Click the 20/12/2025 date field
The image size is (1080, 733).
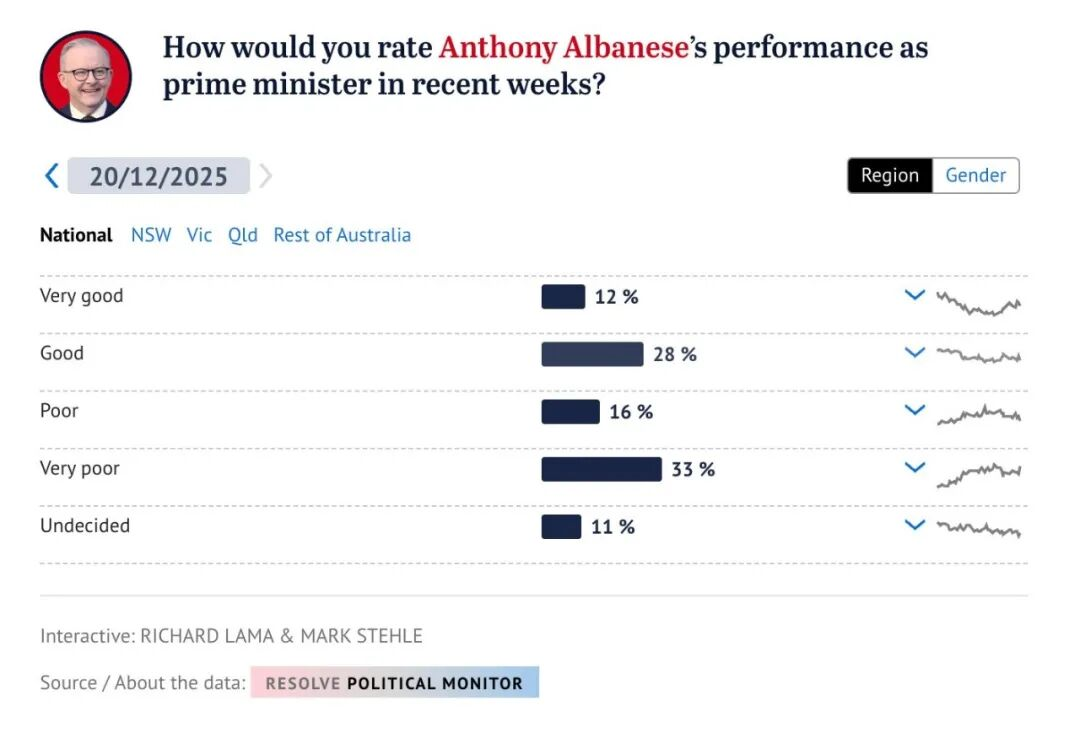pos(159,176)
